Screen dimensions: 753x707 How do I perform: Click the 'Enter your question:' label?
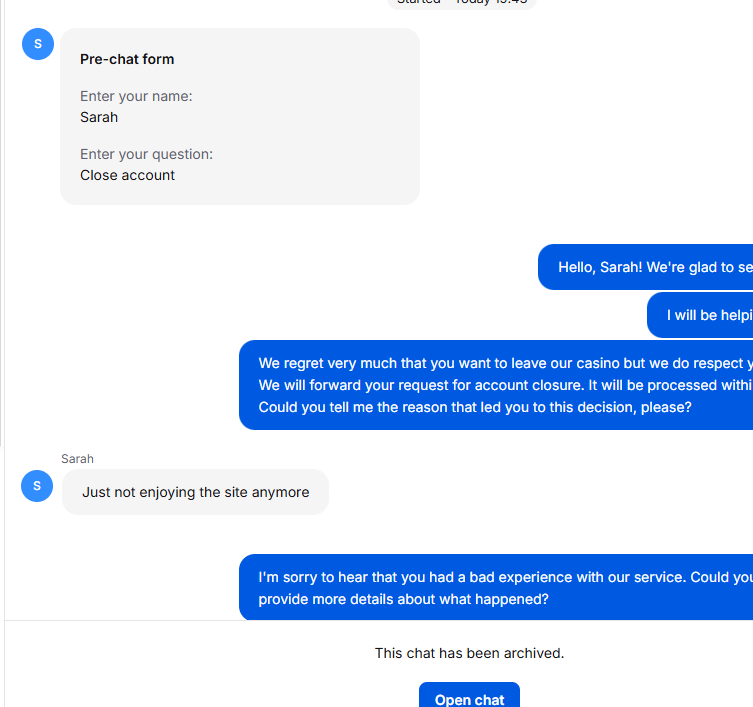(x=146, y=154)
